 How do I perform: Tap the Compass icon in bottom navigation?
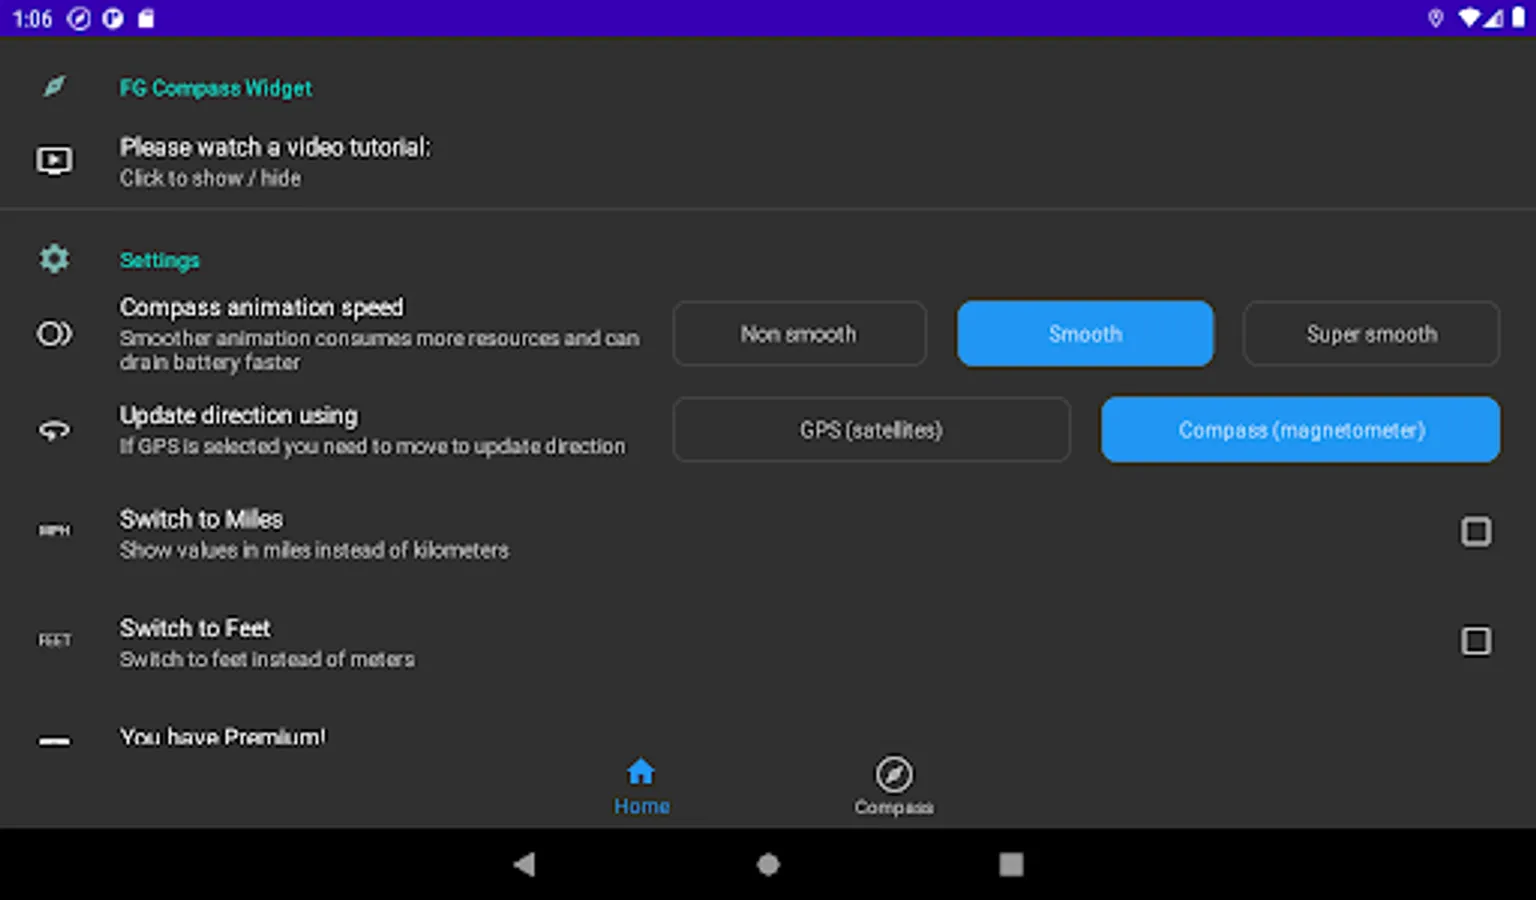(x=894, y=774)
